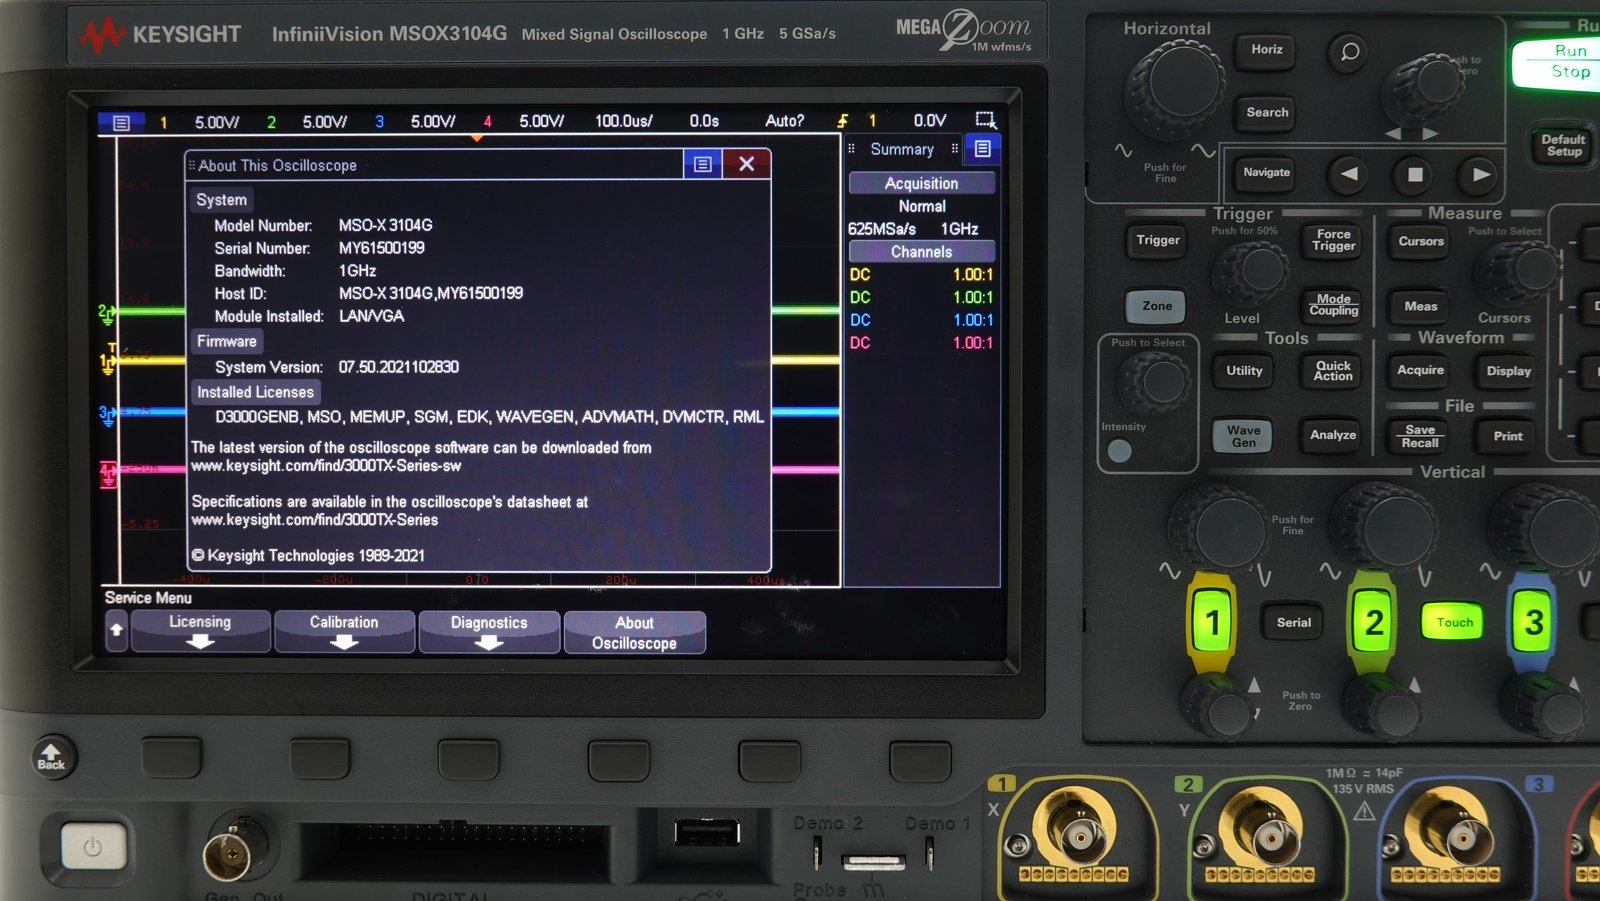Tap the navigate backward arrow button
This screenshot has height=901, width=1600.
click(1349, 174)
